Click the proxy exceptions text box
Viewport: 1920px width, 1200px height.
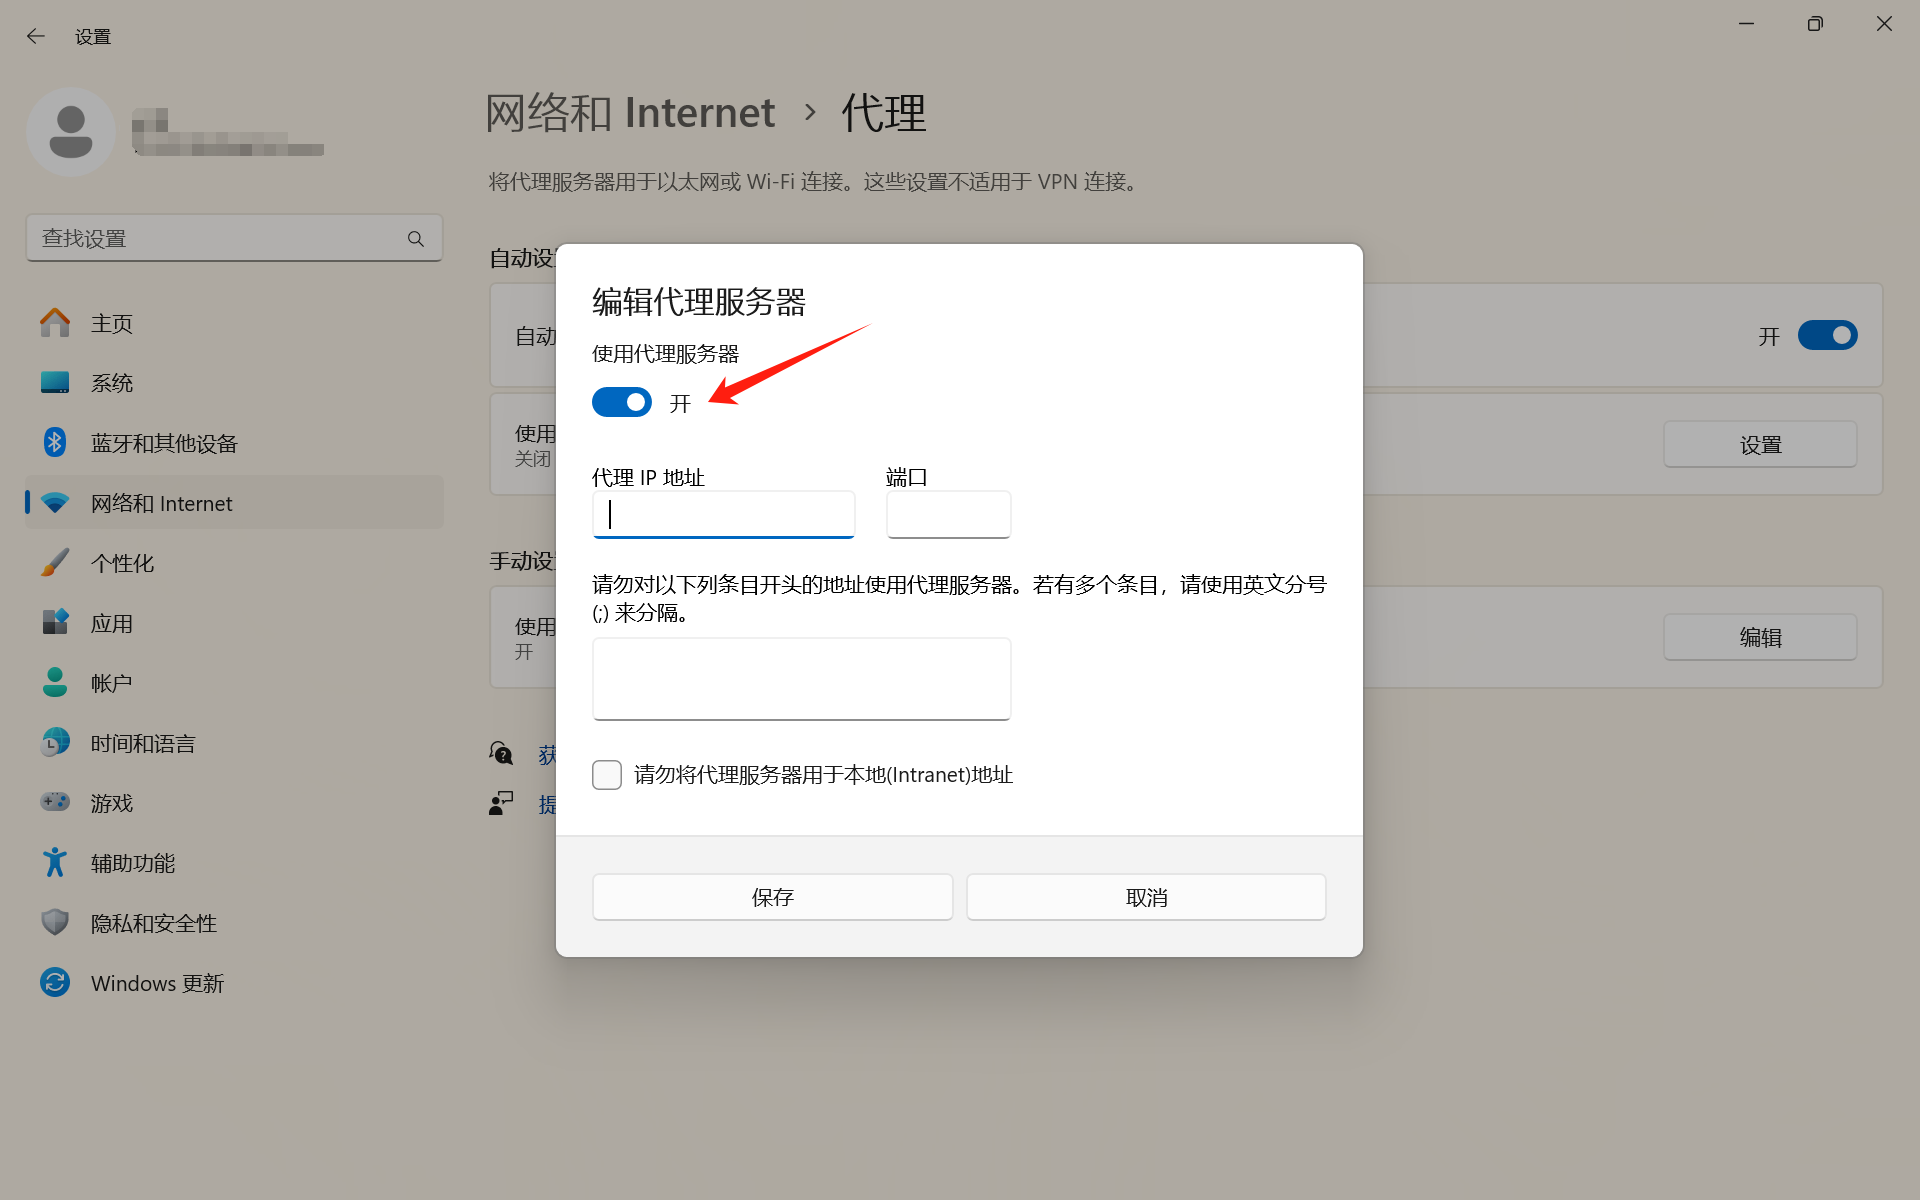coord(801,678)
